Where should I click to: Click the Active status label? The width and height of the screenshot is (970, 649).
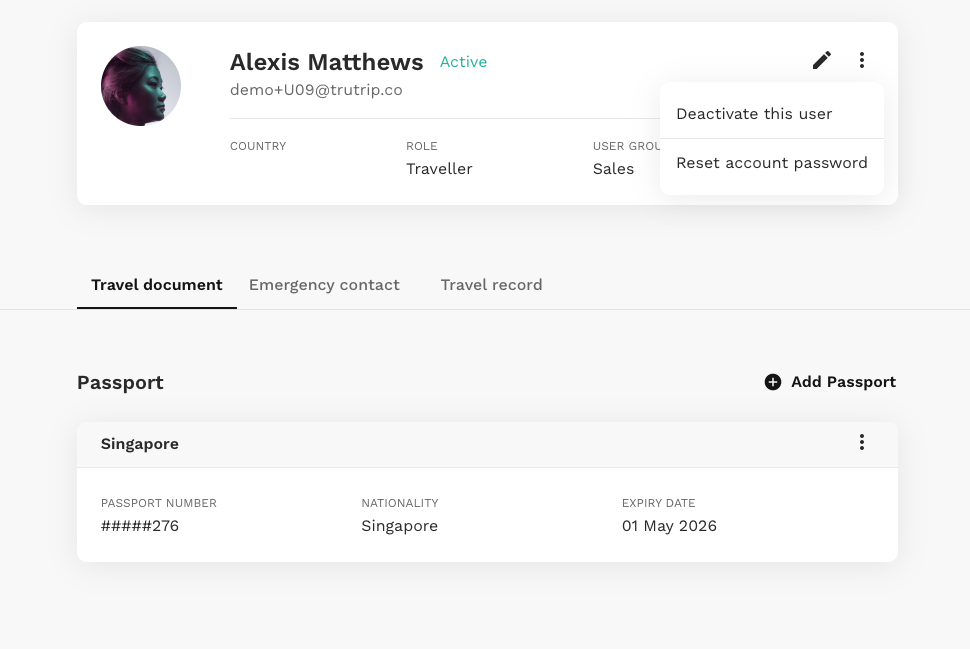(x=463, y=62)
